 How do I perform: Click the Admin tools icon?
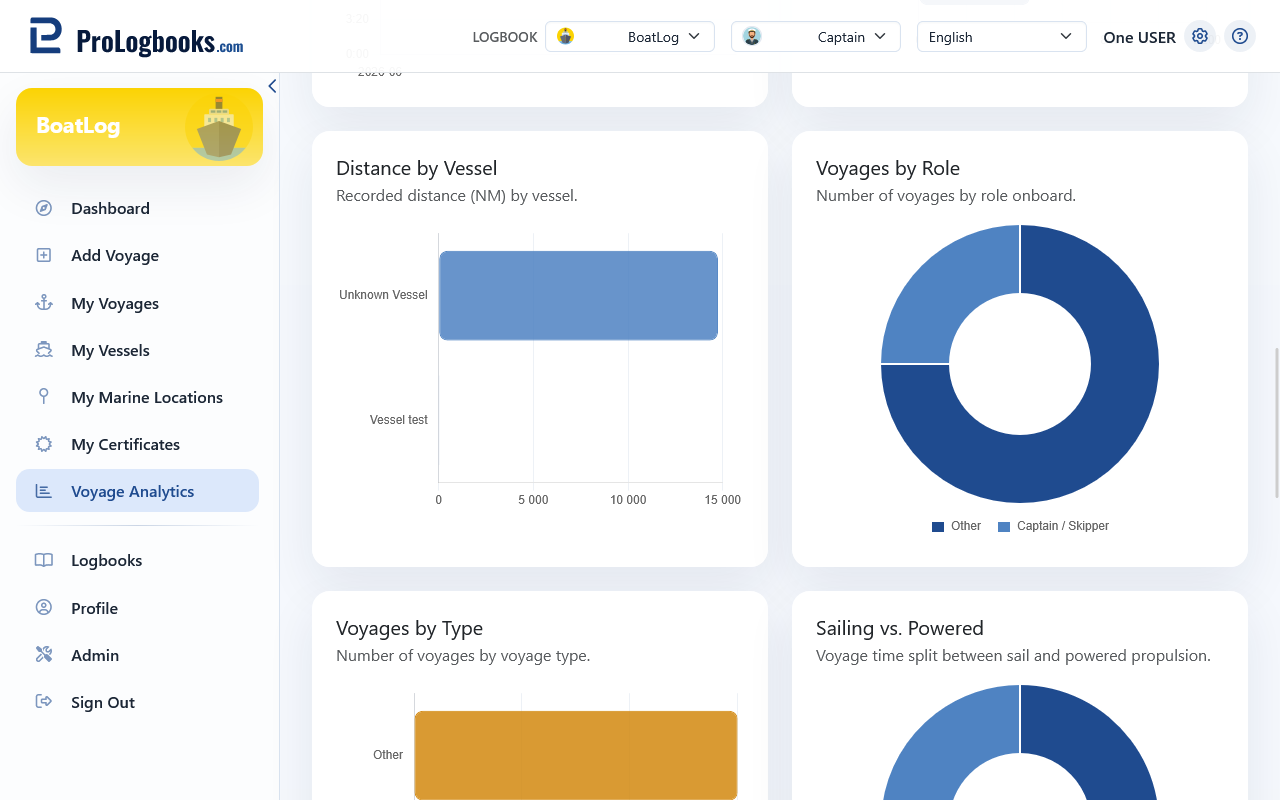44,655
